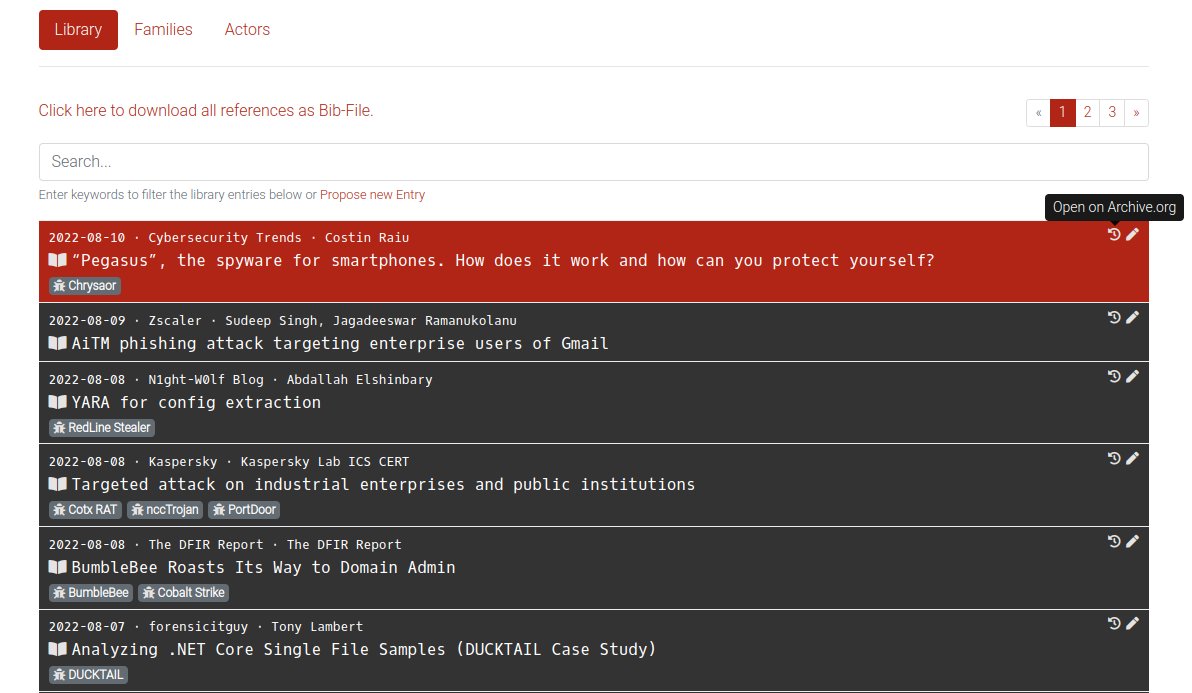
Task: Edit the YARA for config extraction entry
Action: [1132, 376]
